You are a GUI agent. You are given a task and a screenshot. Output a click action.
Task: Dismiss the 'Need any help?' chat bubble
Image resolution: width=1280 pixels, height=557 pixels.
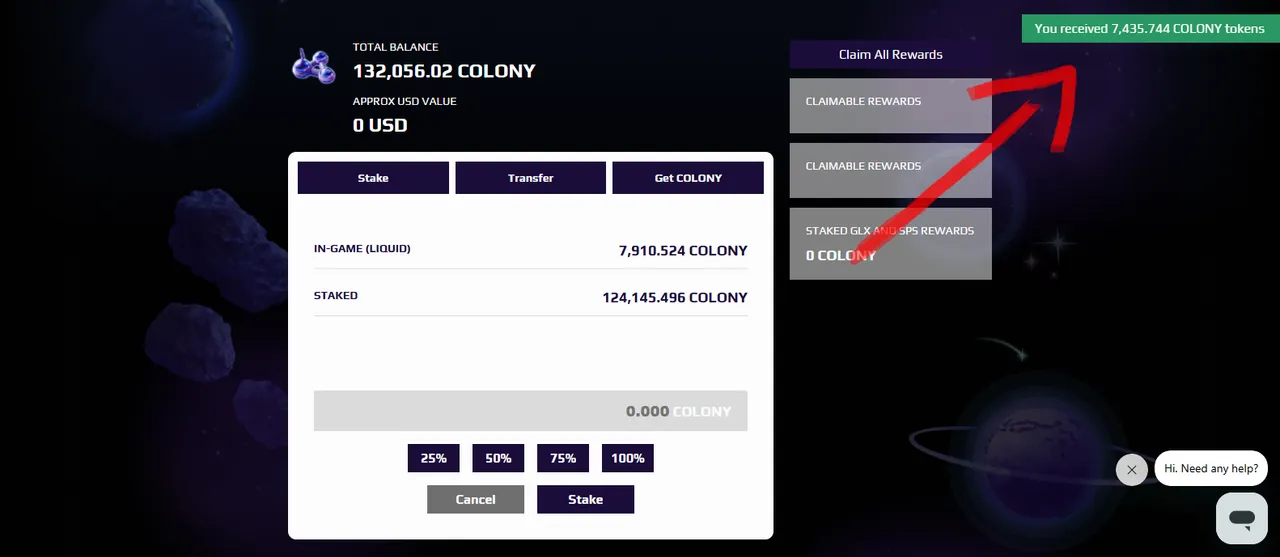point(1131,469)
